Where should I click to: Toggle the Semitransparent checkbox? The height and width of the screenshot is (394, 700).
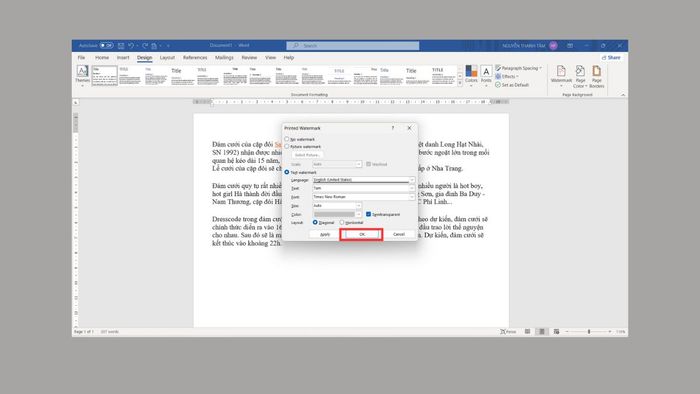click(x=368, y=214)
